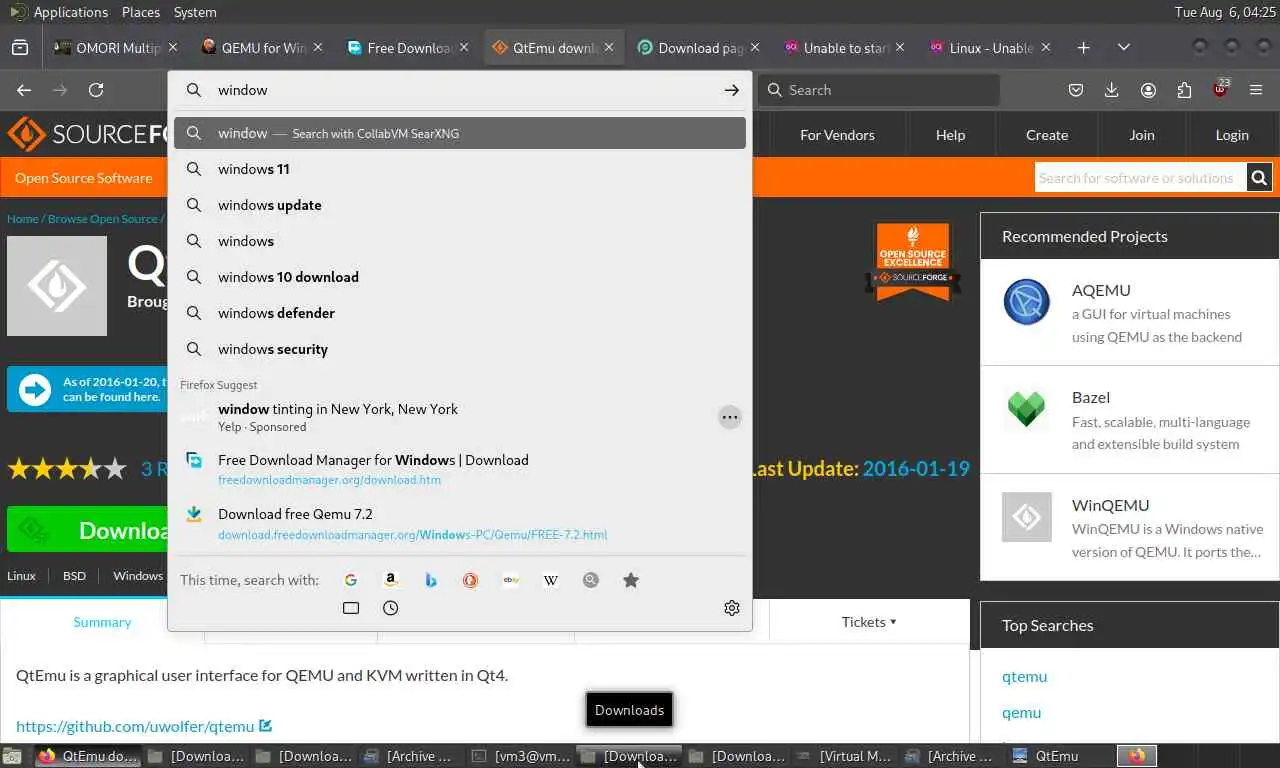Search with Amazon one-off engine icon
The height and width of the screenshot is (768, 1280).
coord(391,580)
